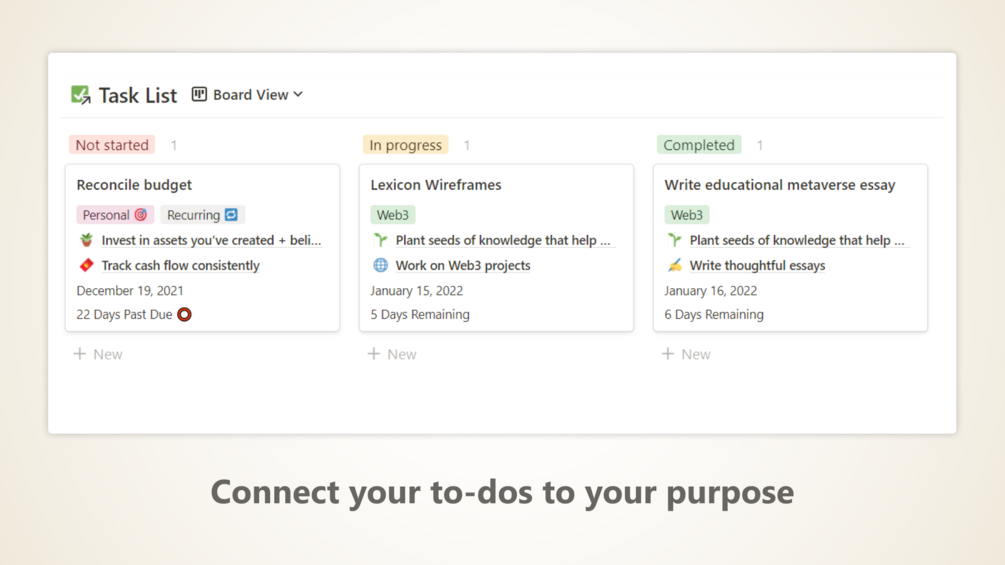Click the Task List green checkmark icon

click(81, 95)
